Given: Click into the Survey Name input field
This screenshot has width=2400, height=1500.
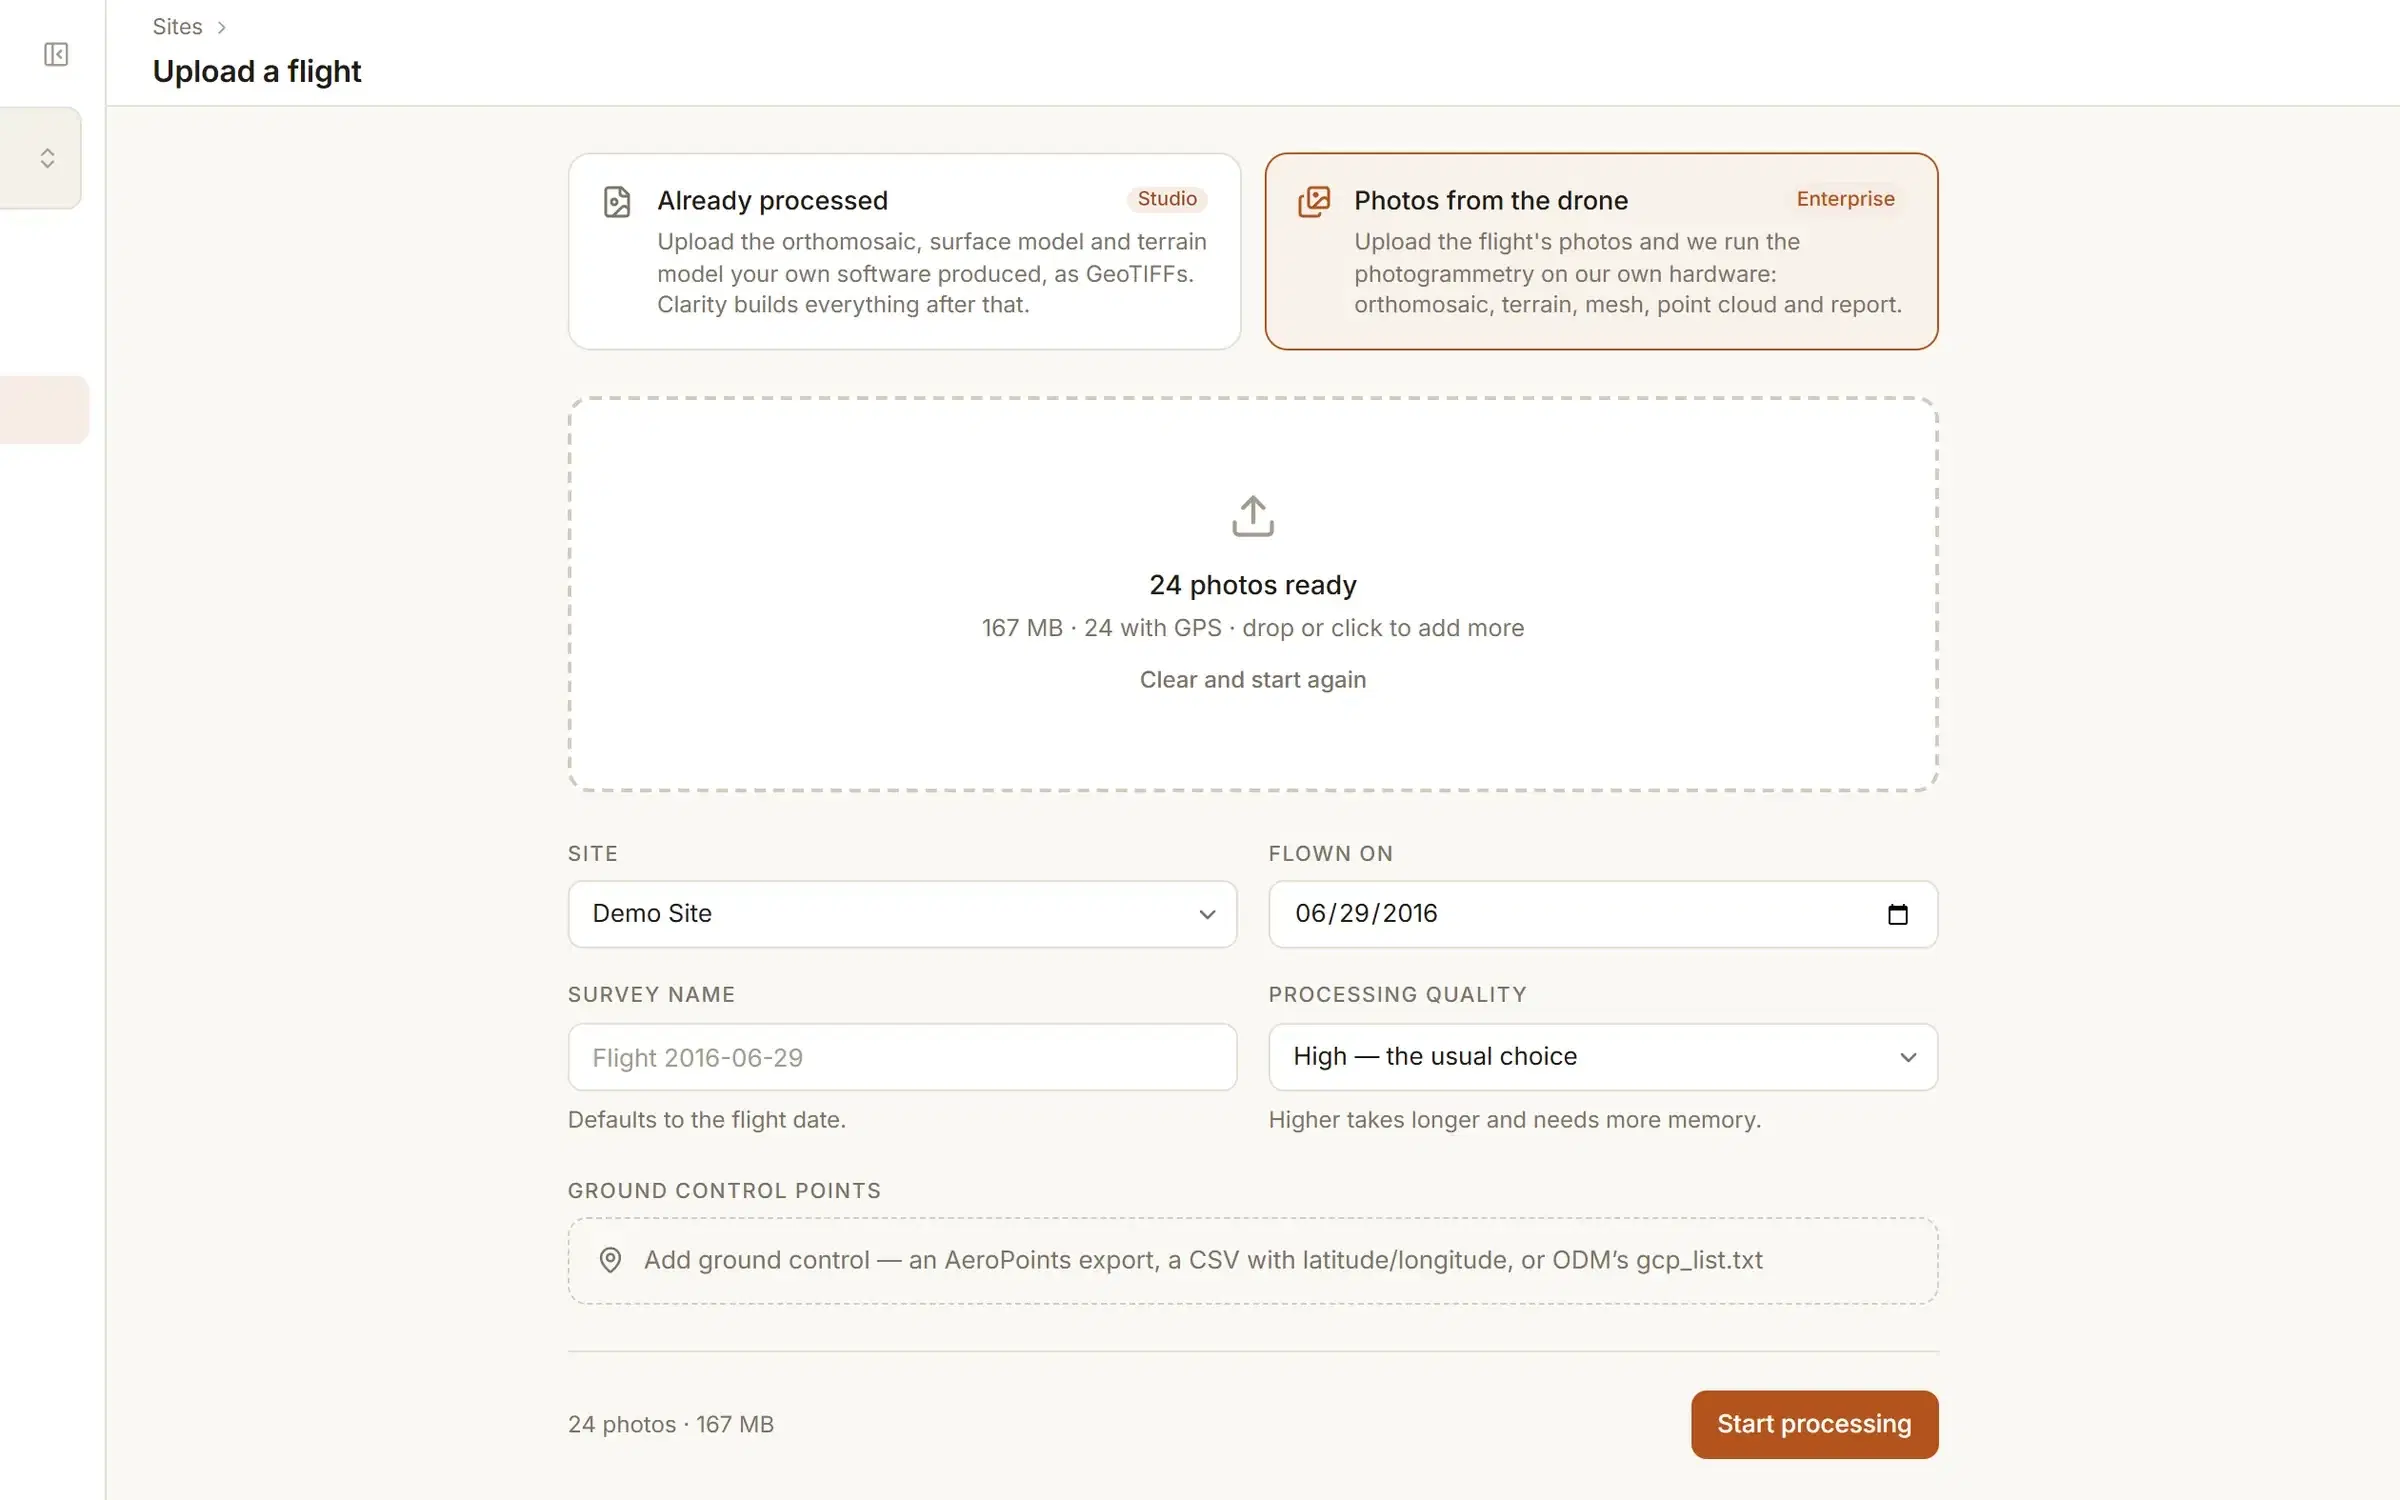Looking at the screenshot, I should pyautogui.click(x=902, y=1057).
